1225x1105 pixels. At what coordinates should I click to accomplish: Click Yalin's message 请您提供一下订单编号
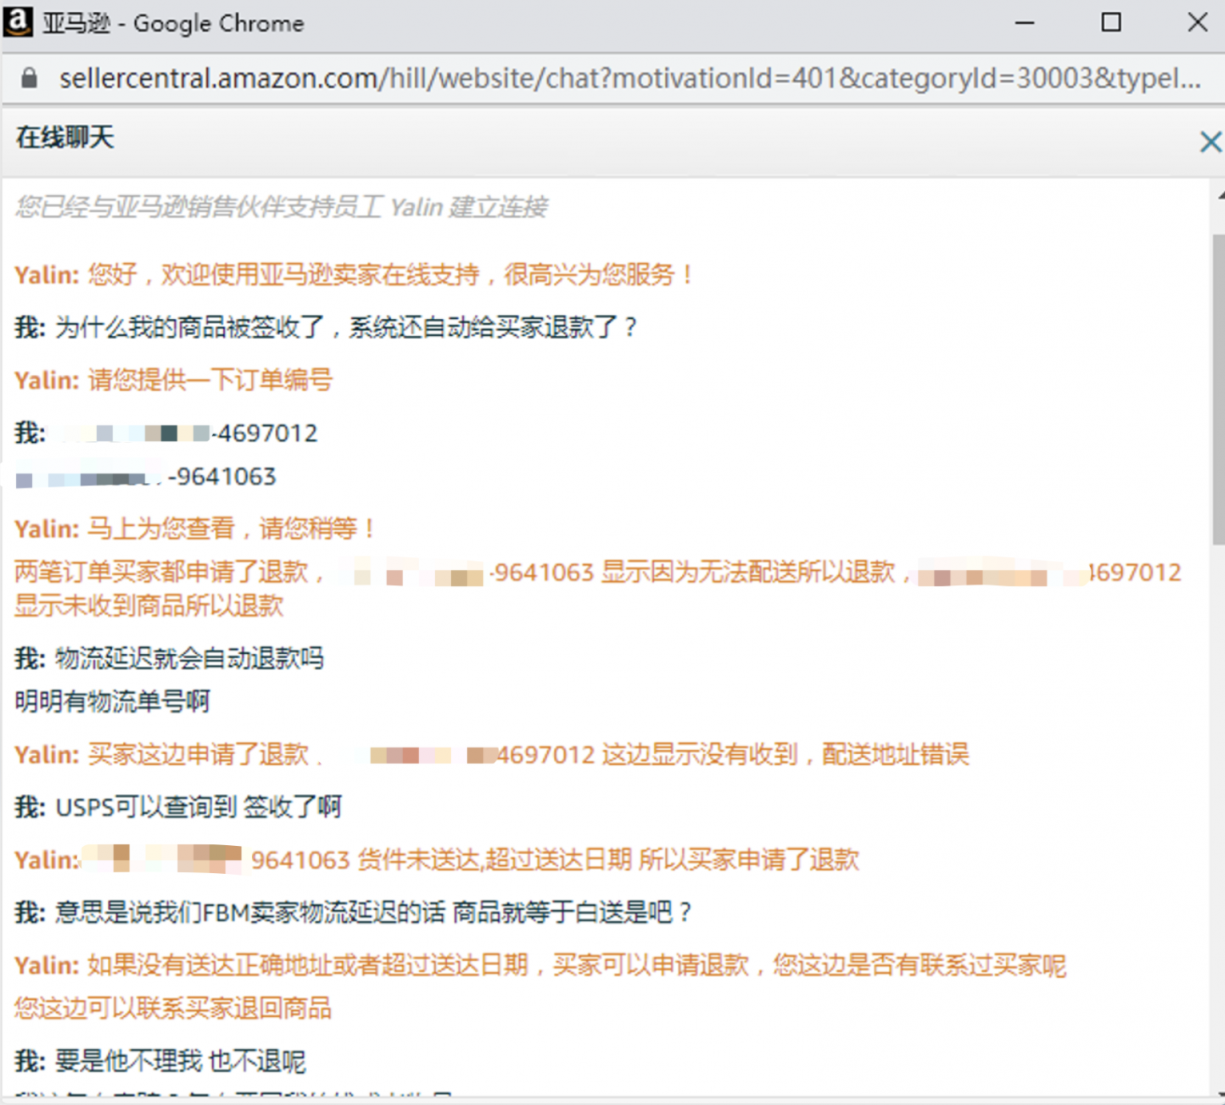point(173,380)
